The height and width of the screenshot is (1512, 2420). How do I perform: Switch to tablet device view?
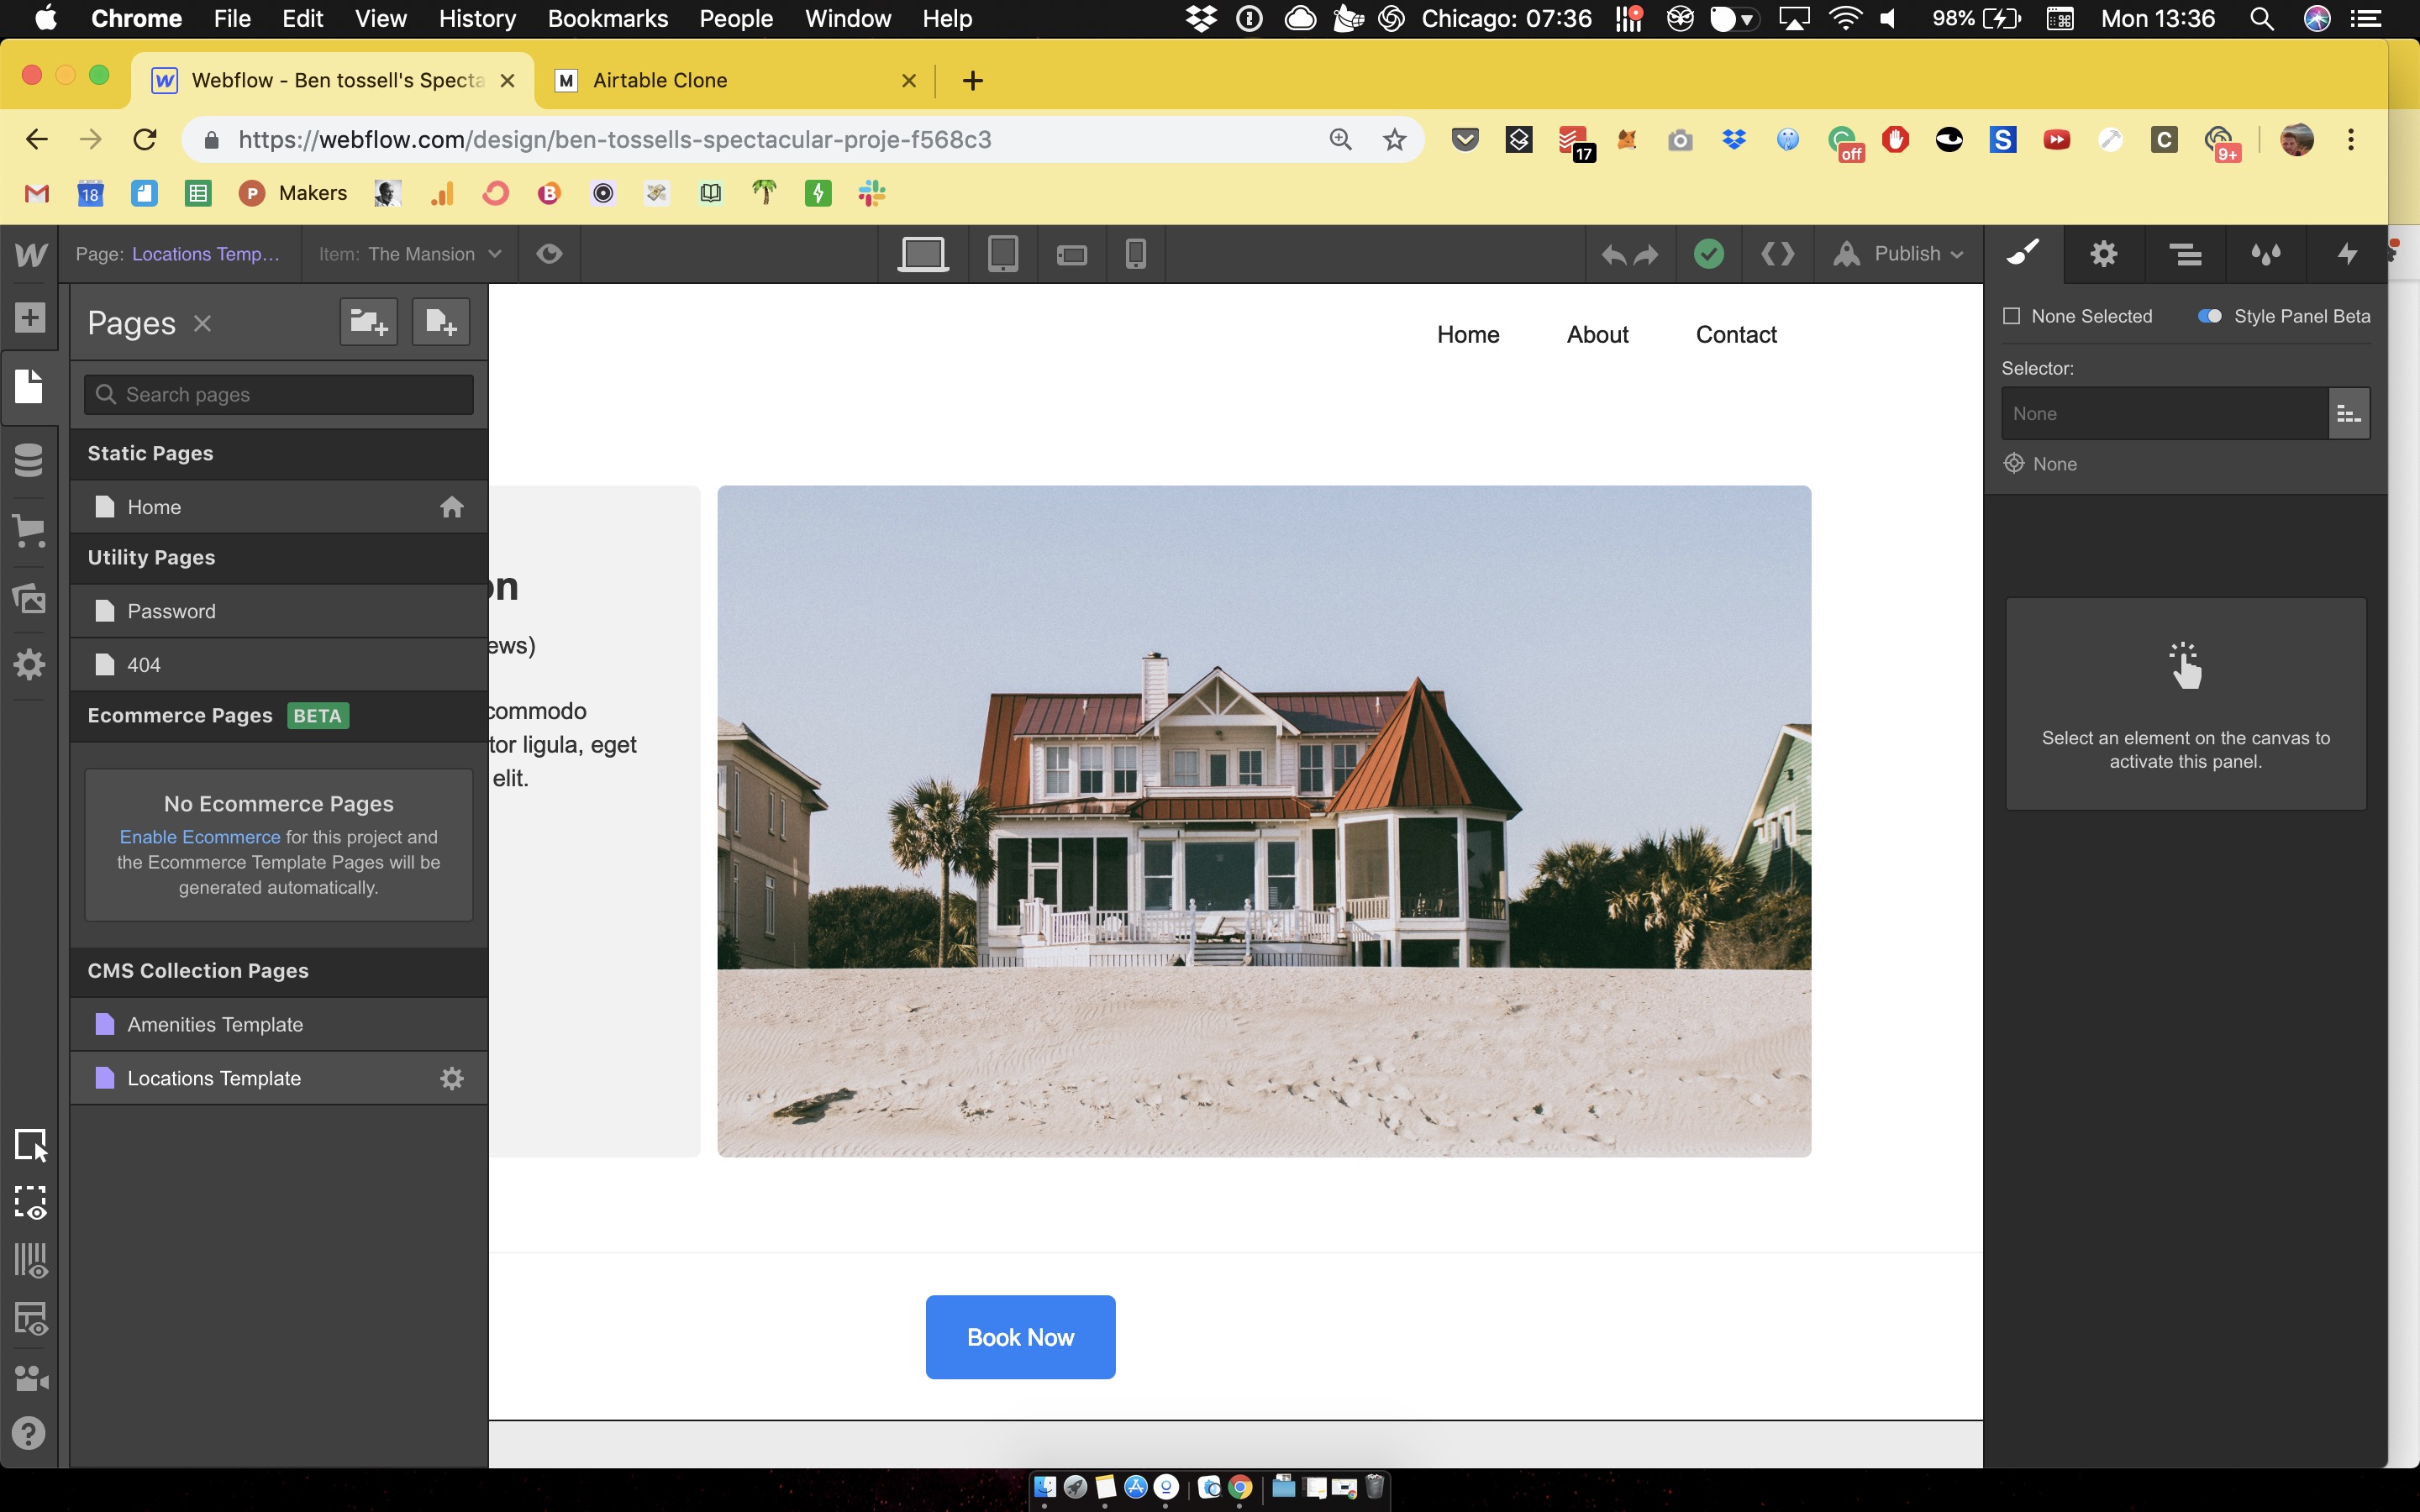coord(1002,254)
